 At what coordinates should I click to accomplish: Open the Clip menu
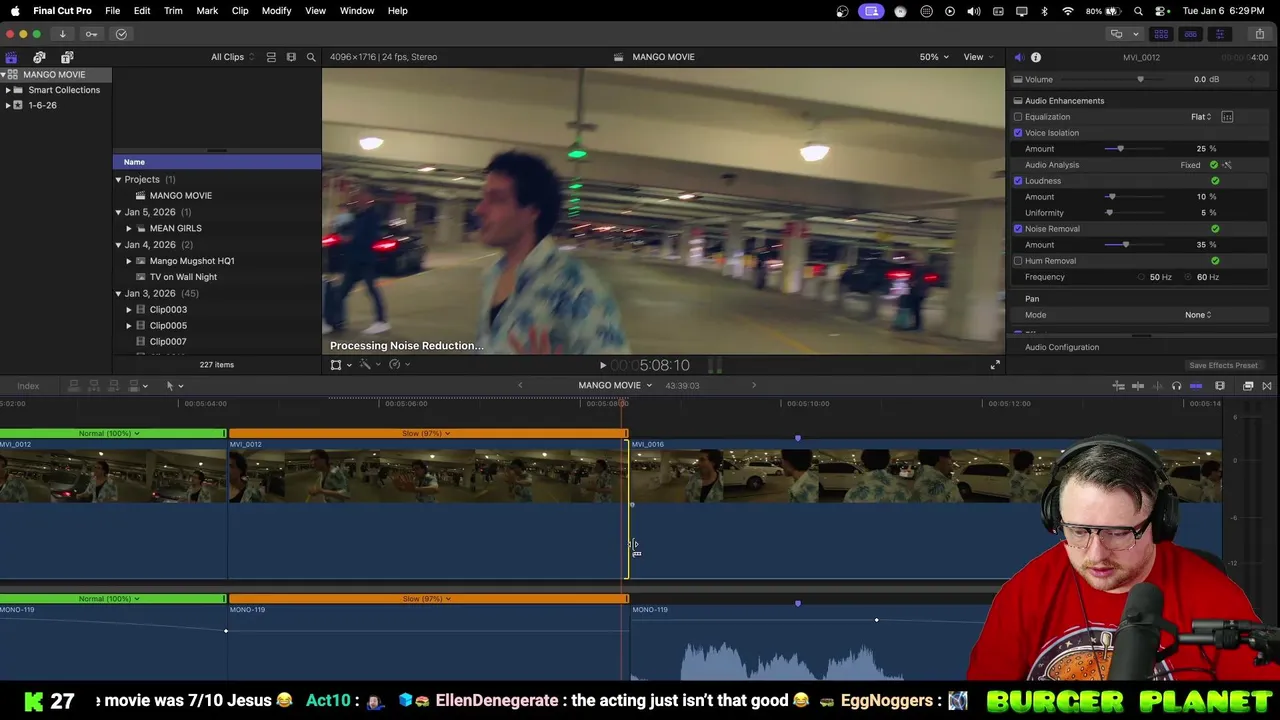point(240,11)
